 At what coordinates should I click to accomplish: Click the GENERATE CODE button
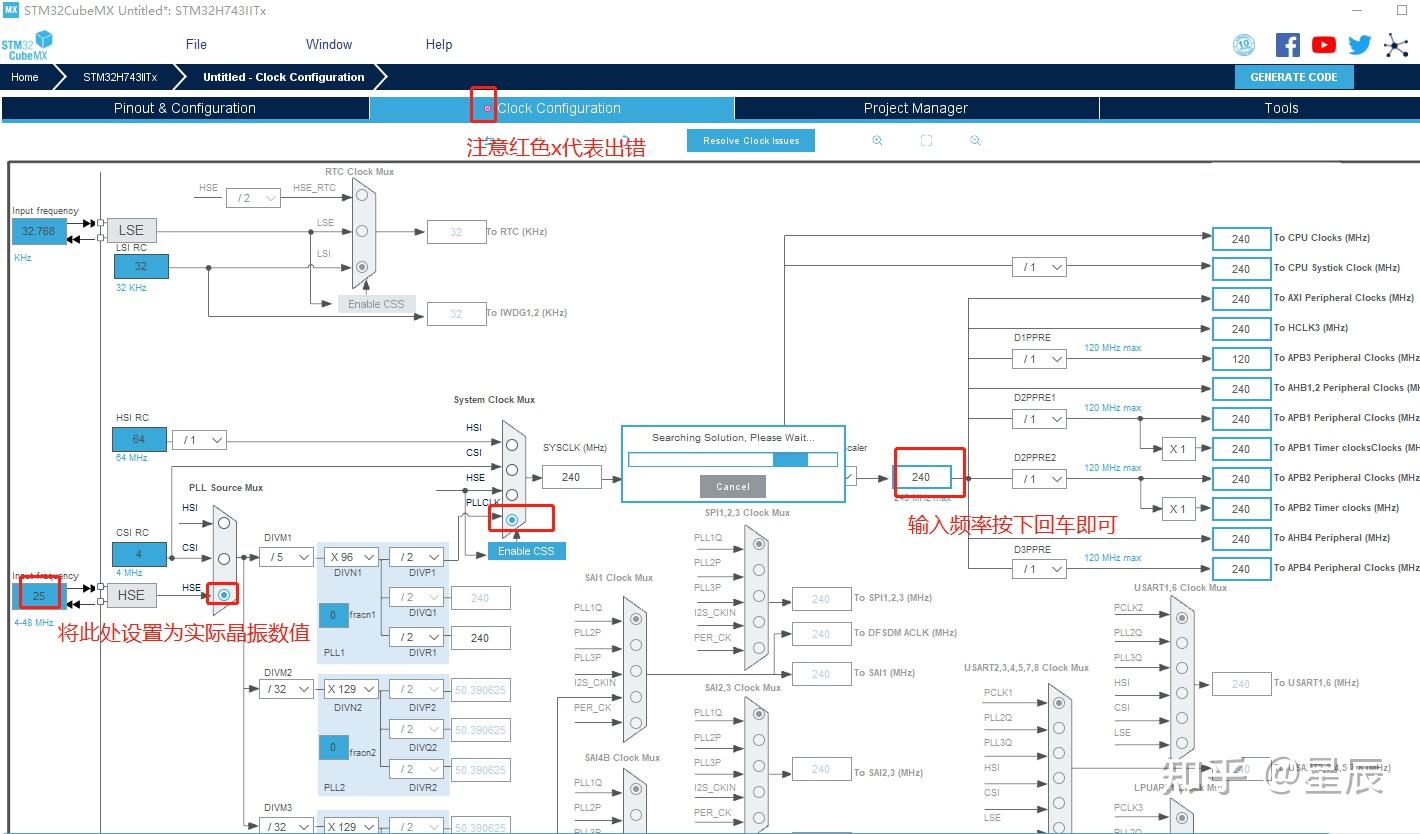pos(1294,77)
